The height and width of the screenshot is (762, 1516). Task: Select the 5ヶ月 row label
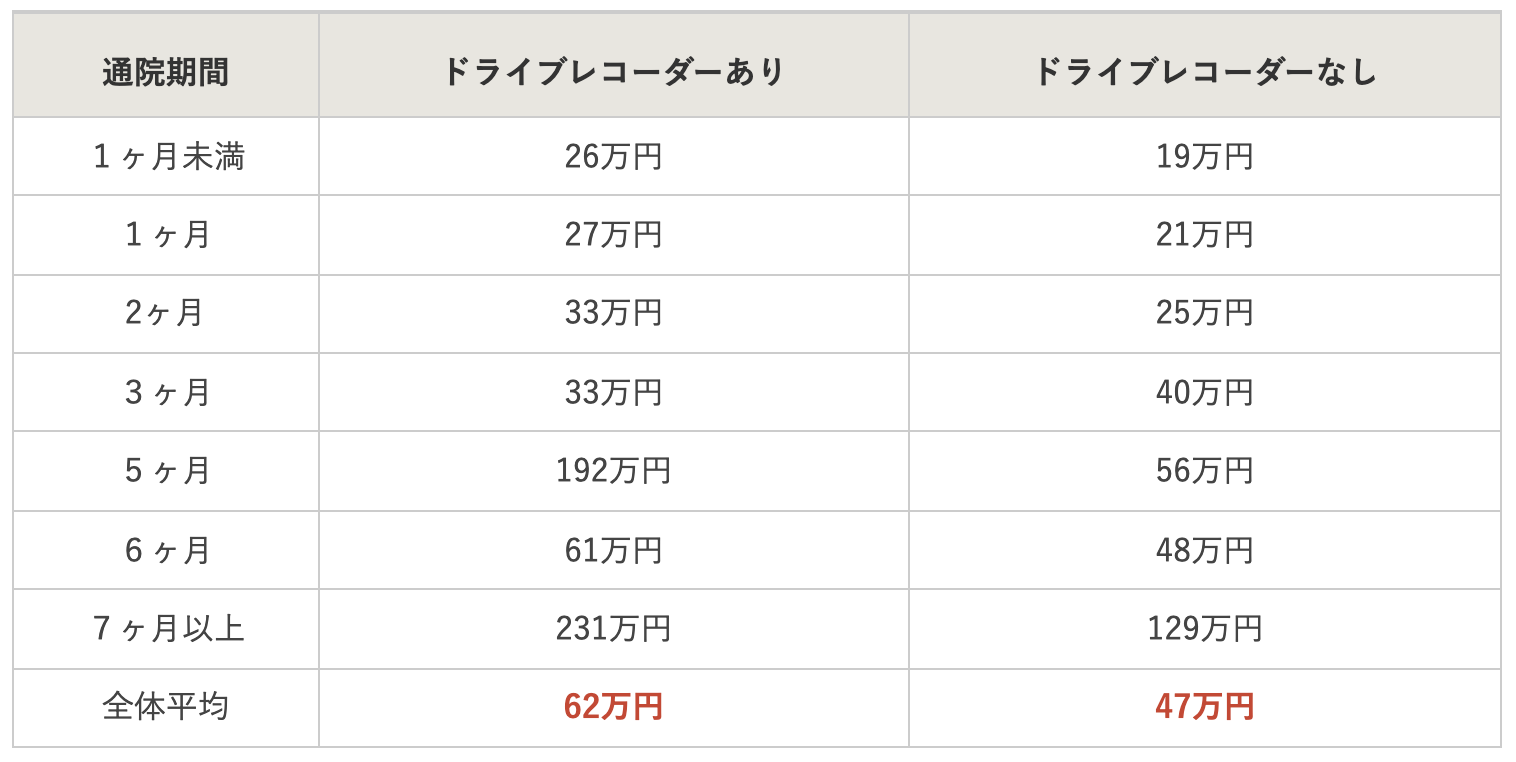pyautogui.click(x=166, y=471)
